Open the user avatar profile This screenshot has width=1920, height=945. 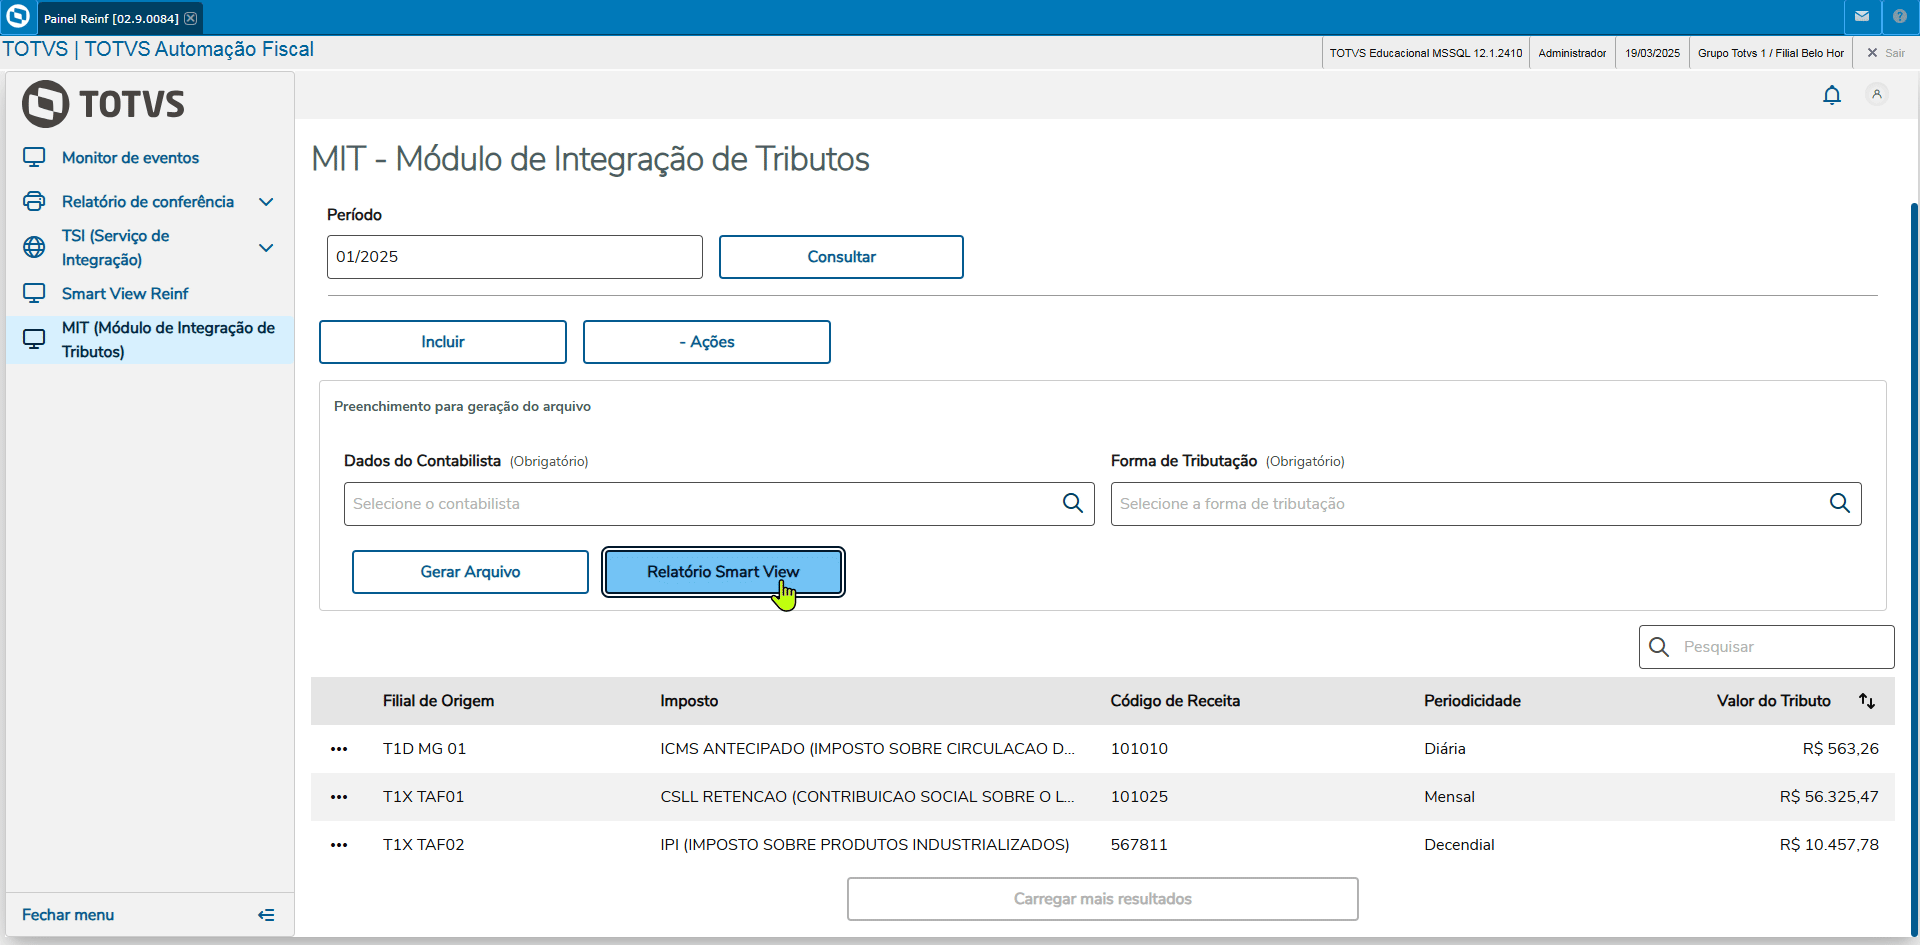tap(1877, 94)
